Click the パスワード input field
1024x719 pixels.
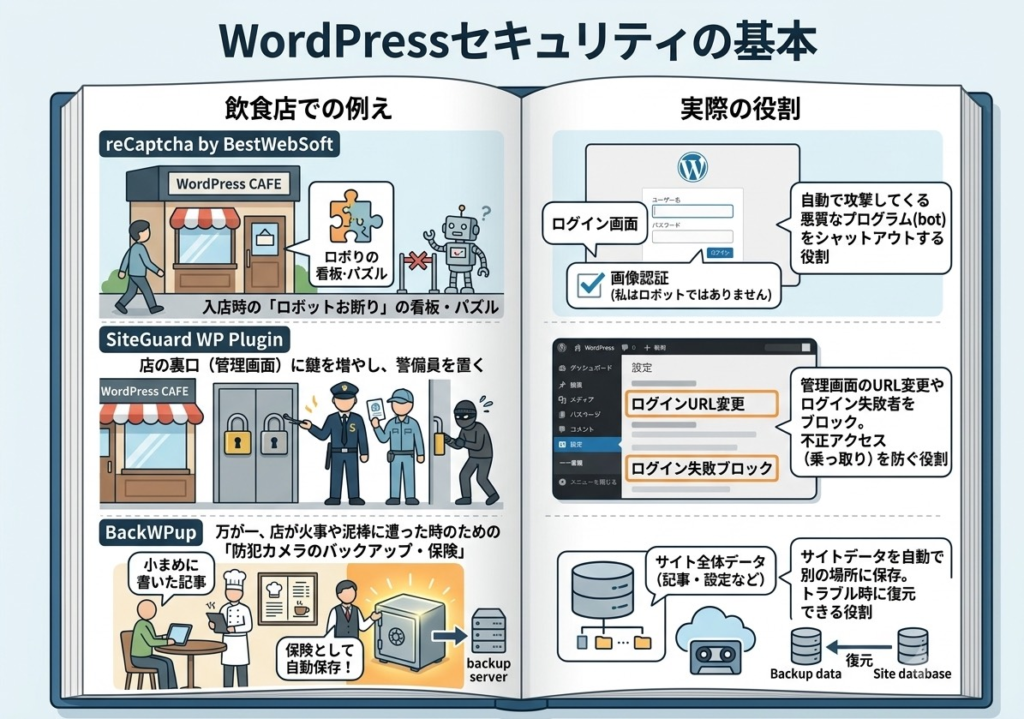692,236
